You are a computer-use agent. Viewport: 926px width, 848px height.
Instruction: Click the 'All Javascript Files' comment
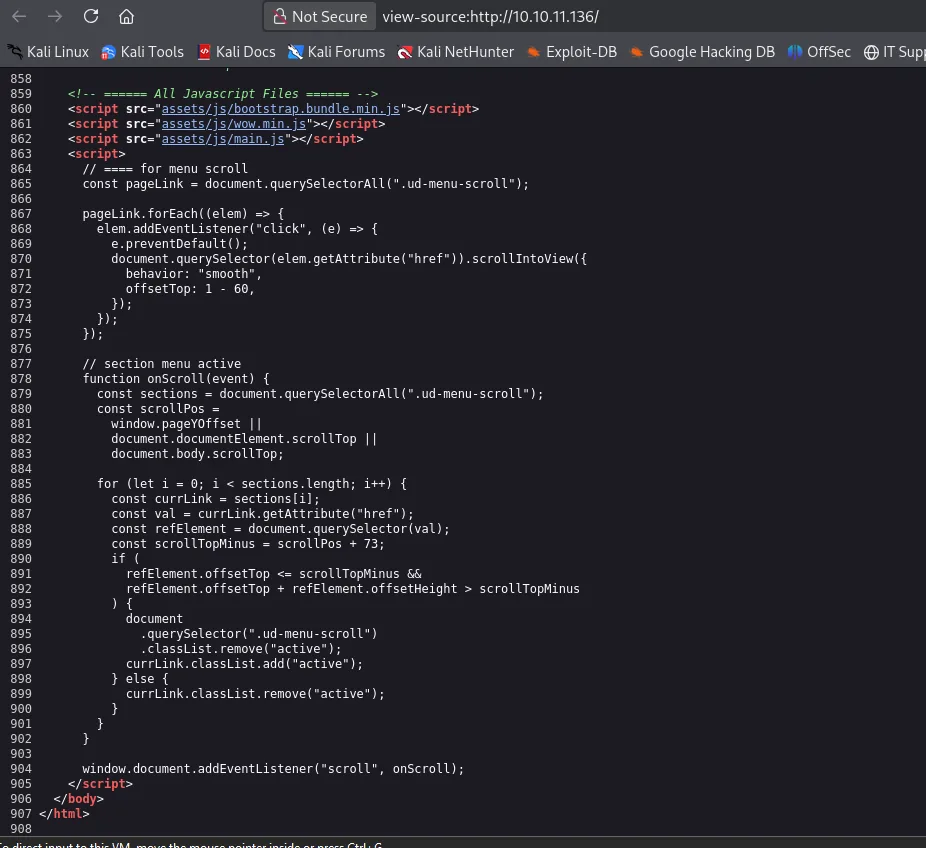(x=223, y=93)
